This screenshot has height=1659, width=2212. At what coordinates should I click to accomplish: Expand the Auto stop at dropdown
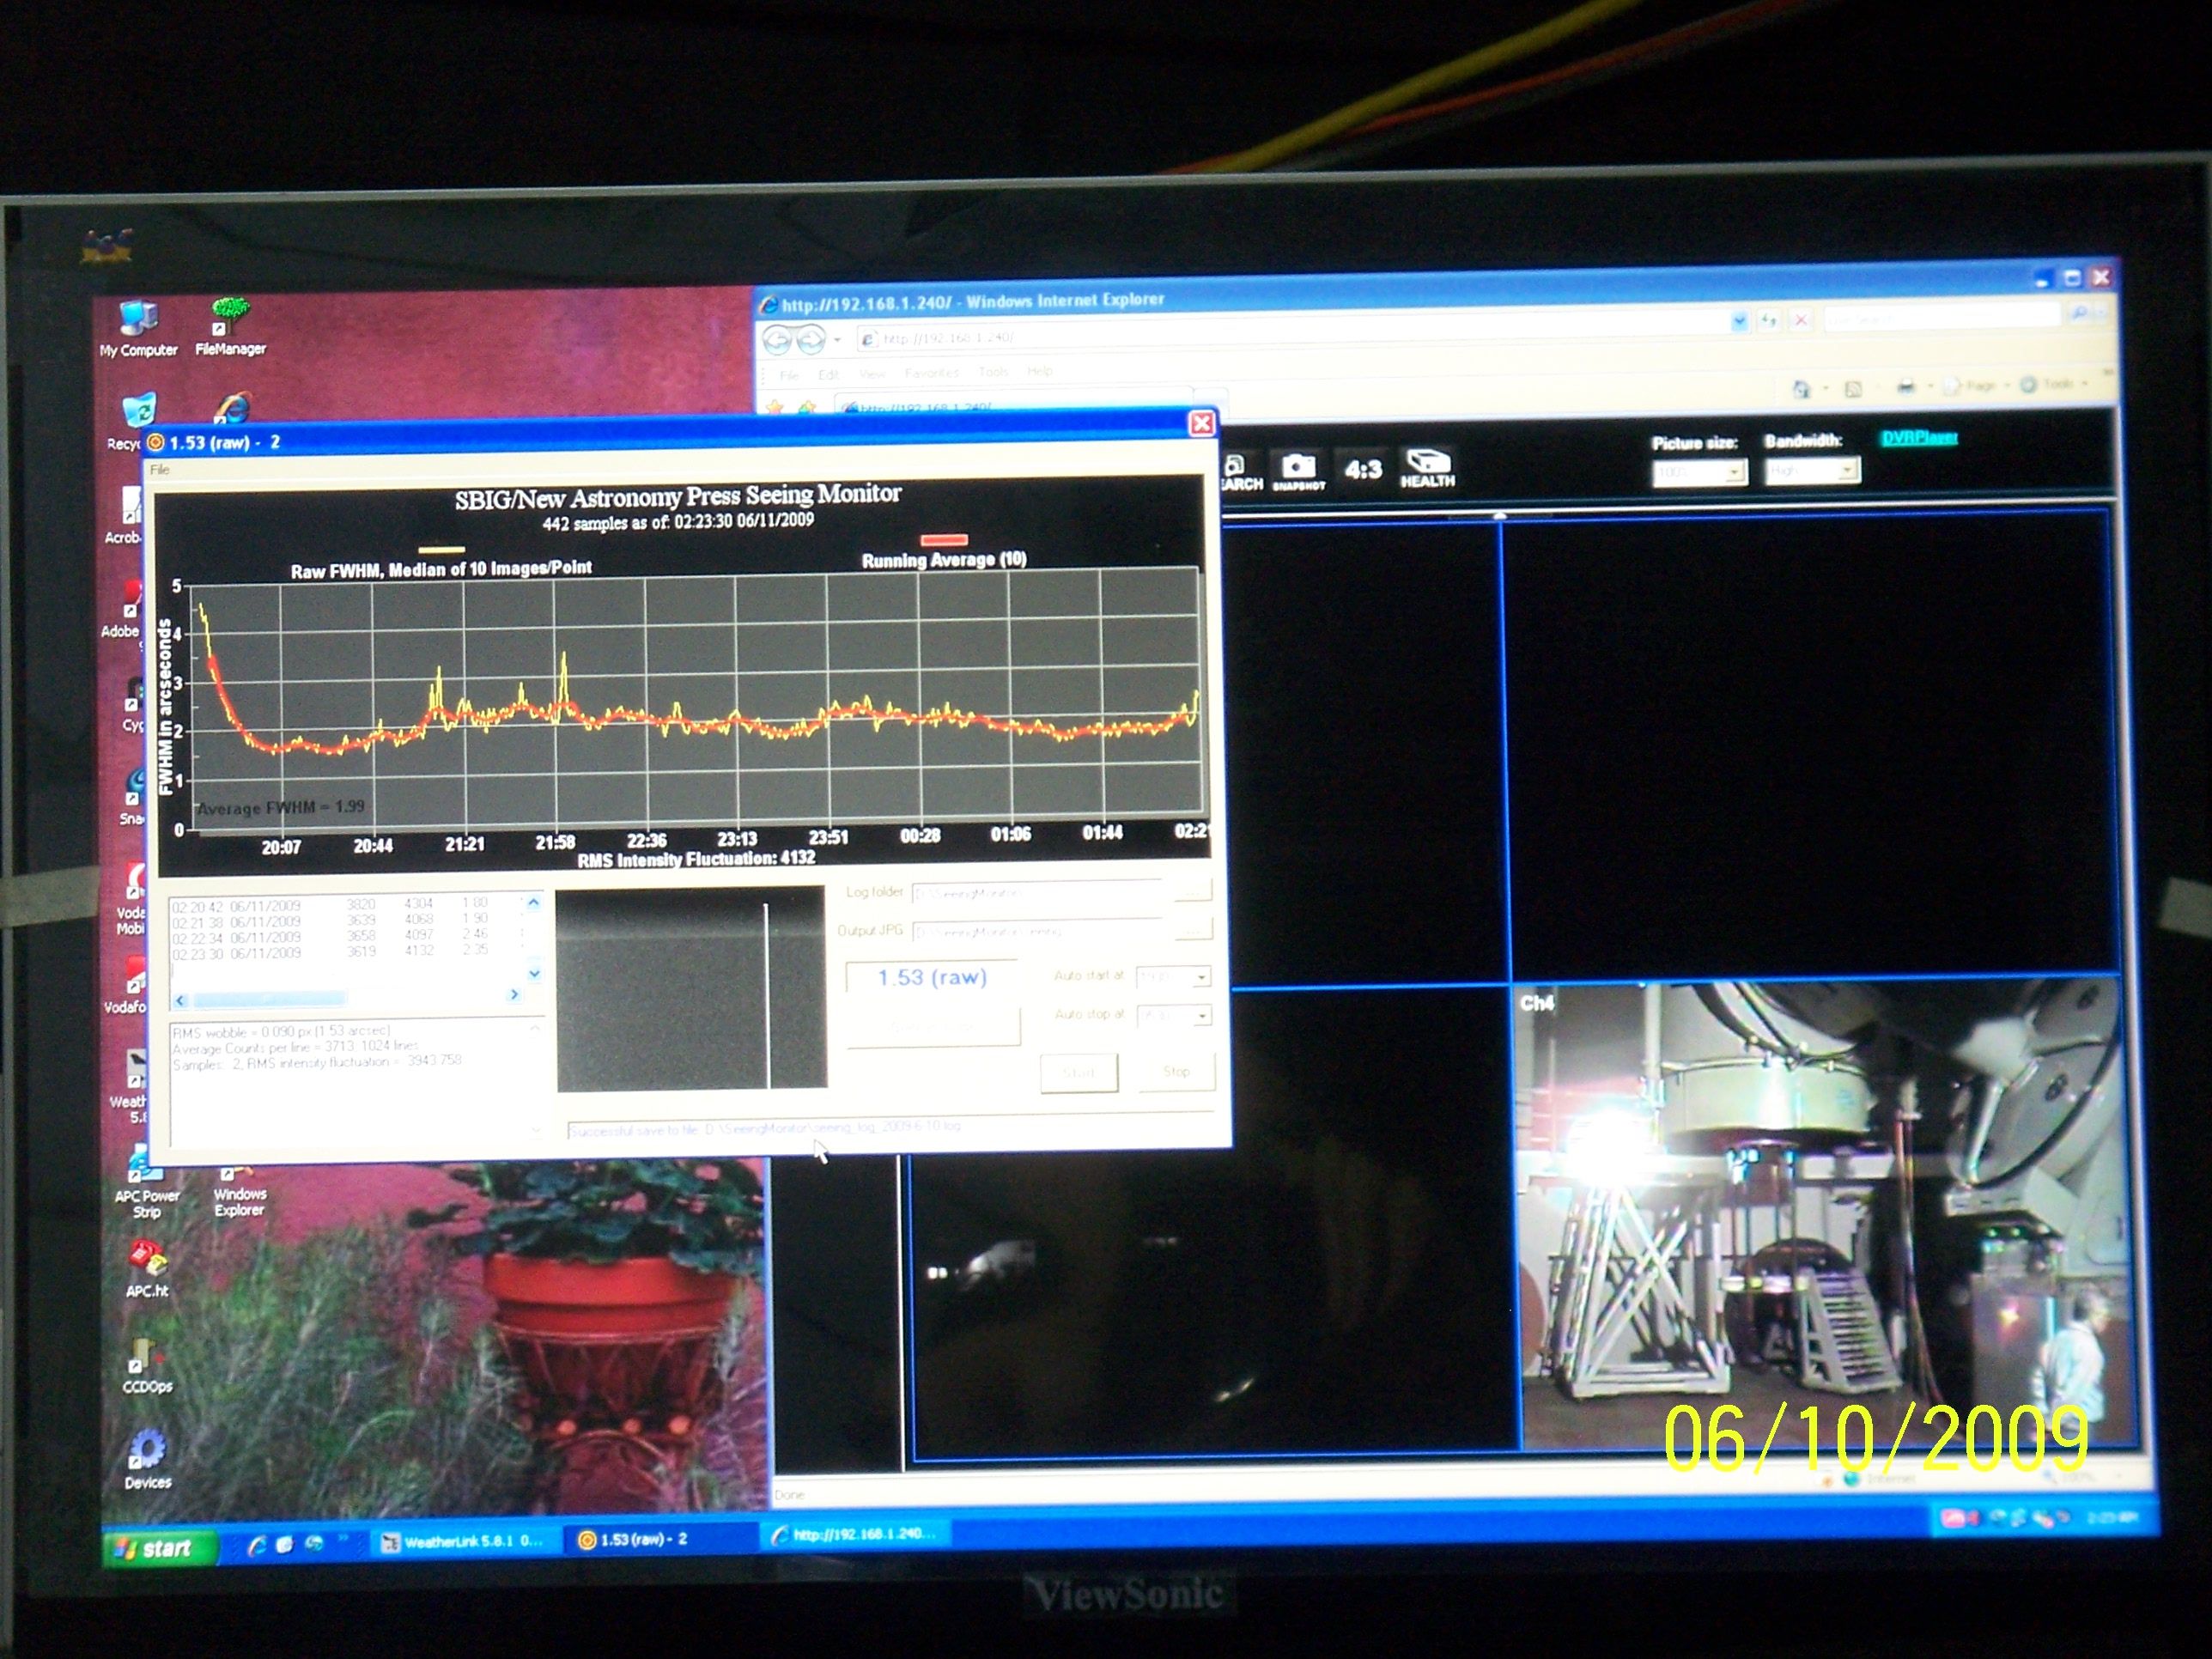click(1201, 1016)
